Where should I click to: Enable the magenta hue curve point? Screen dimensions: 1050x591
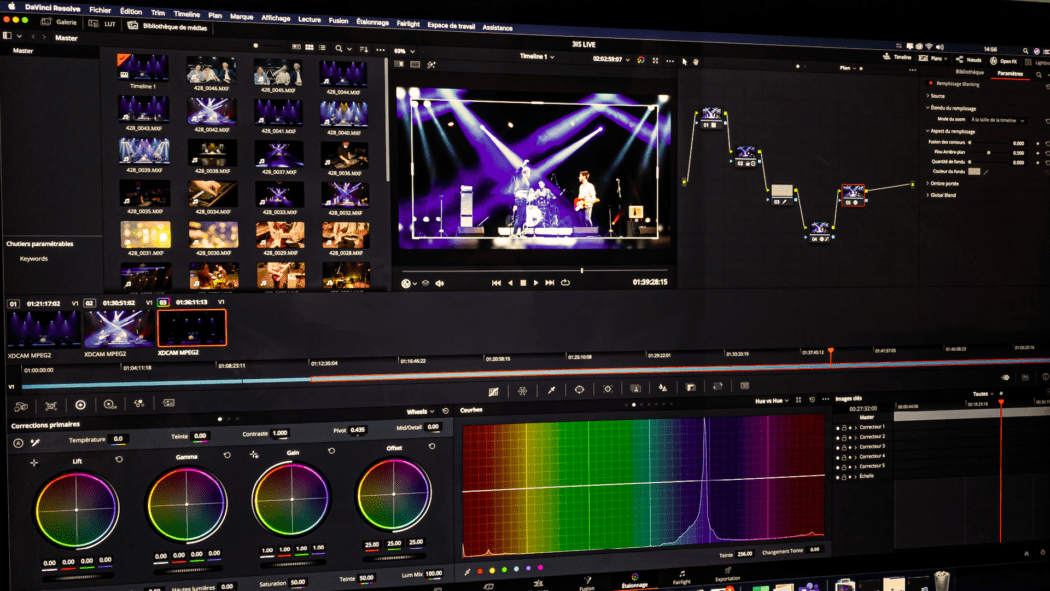click(540, 568)
